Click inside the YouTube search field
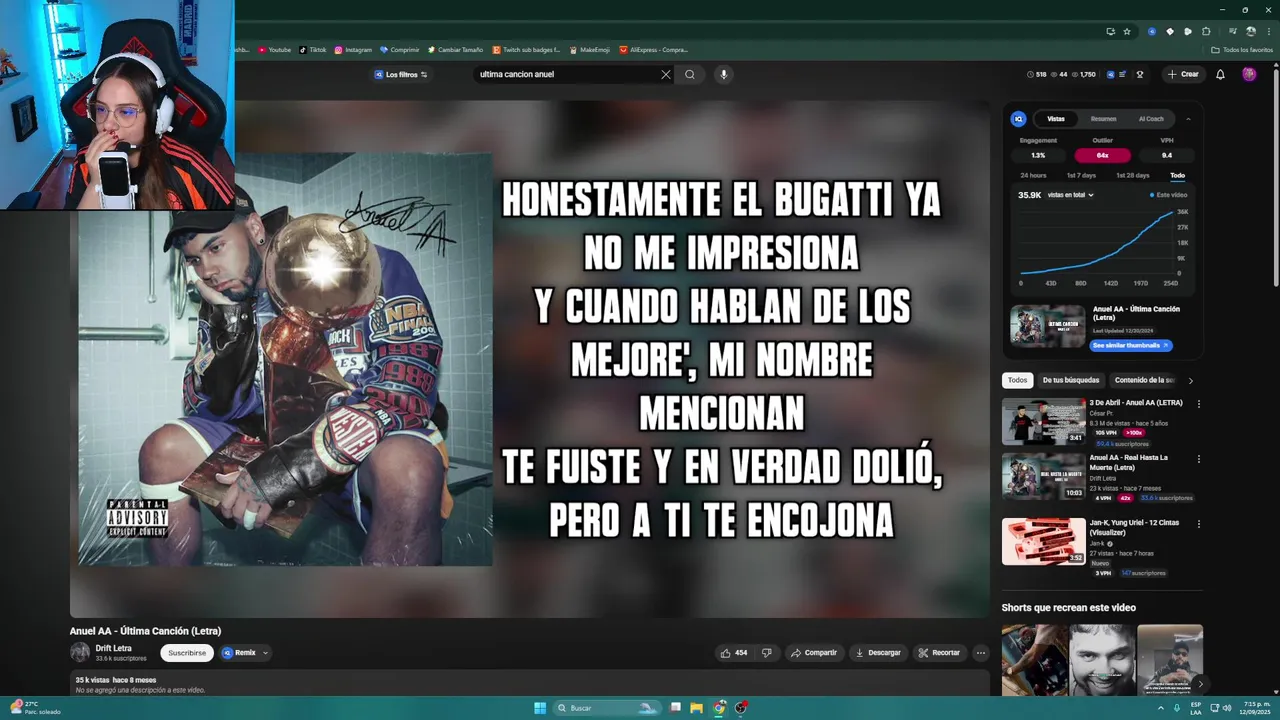The image size is (1280, 720). (x=565, y=74)
